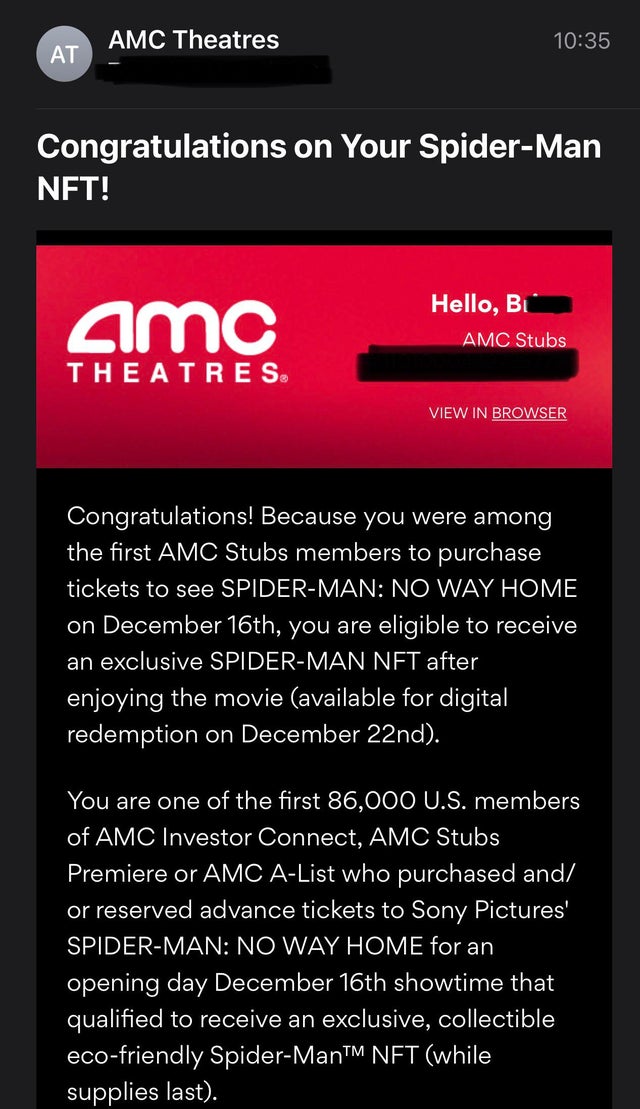Tap the redacted sender address below the name
Viewport: 640px width, 1109px height.
click(x=221, y=69)
